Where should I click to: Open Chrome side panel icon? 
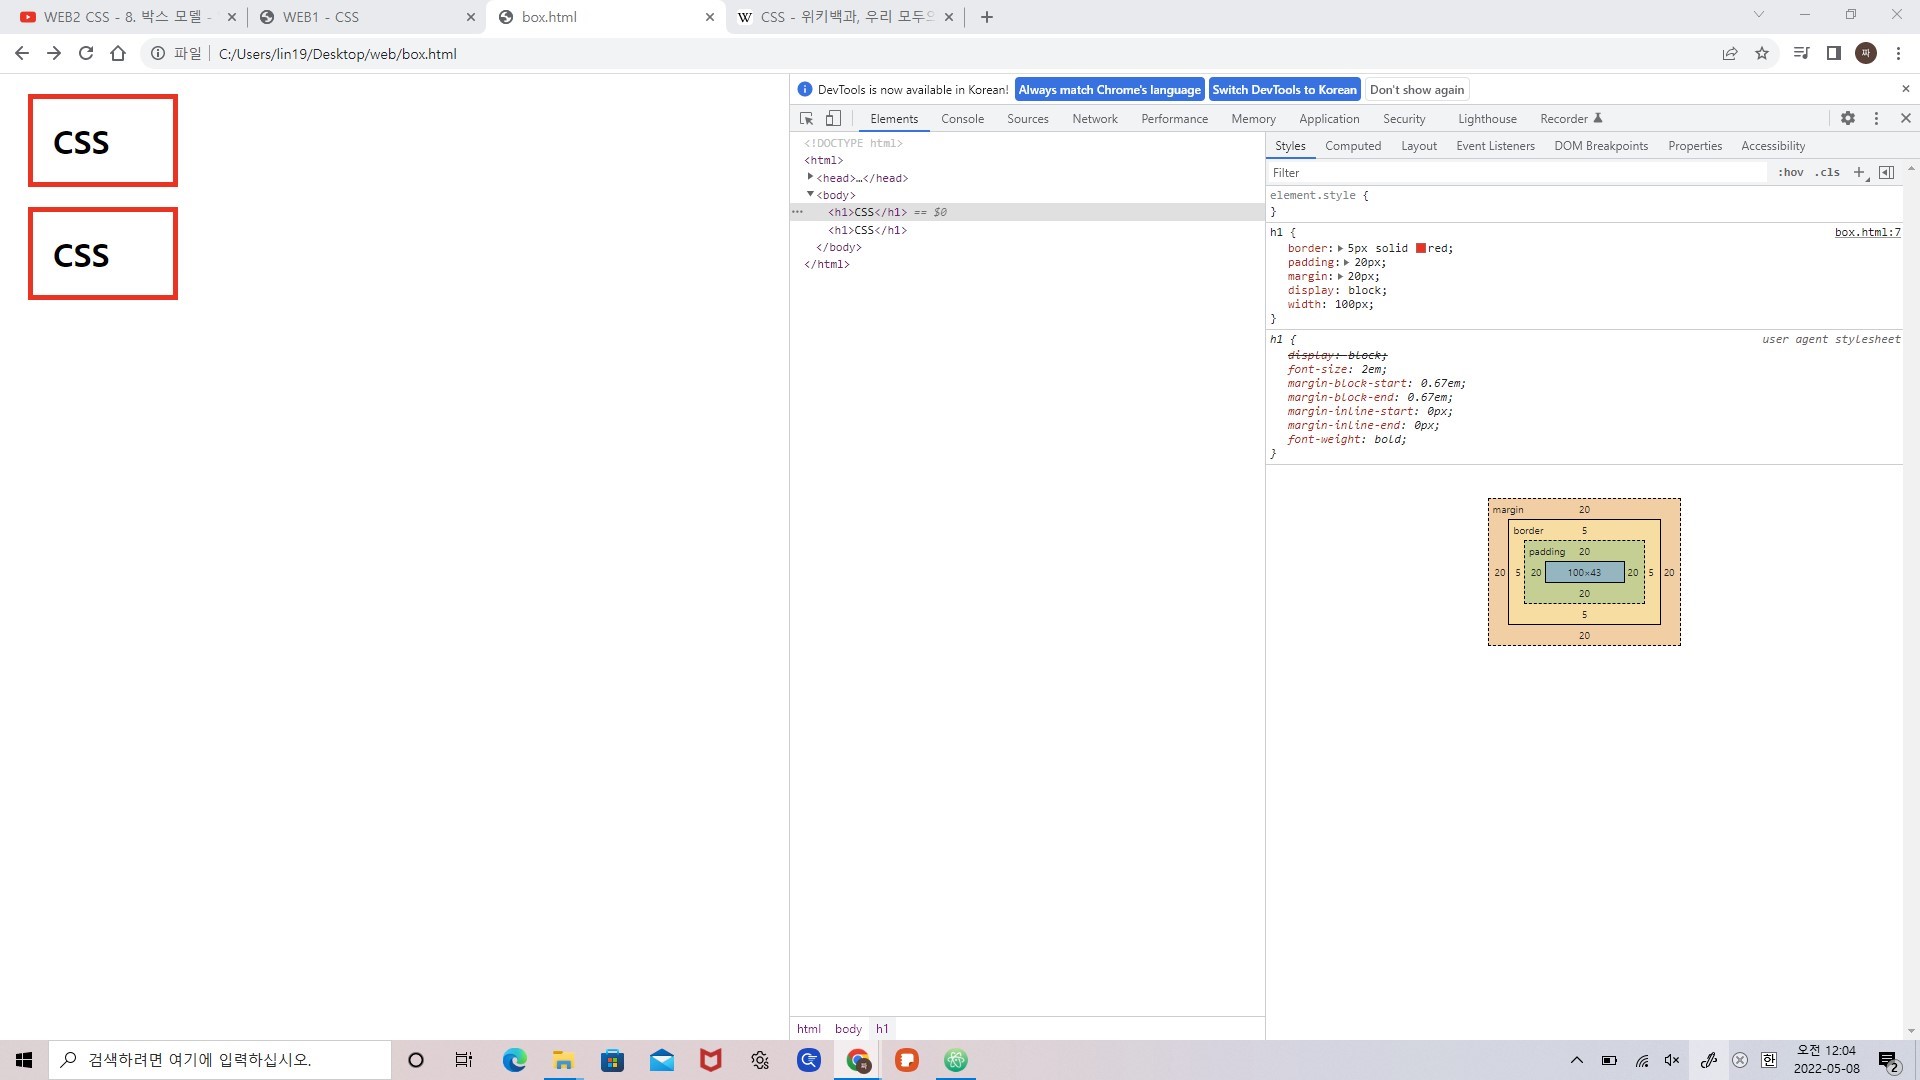point(1833,54)
